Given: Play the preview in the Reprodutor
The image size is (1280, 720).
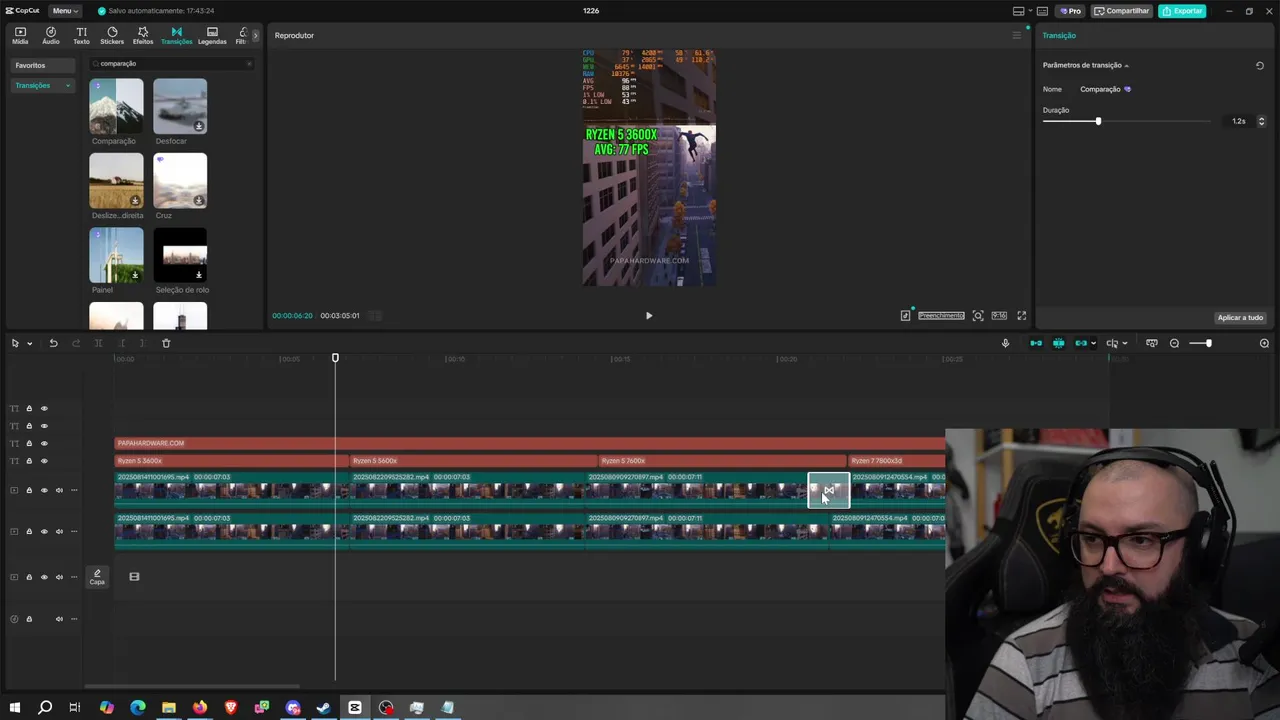Looking at the screenshot, I should pyautogui.click(x=649, y=316).
